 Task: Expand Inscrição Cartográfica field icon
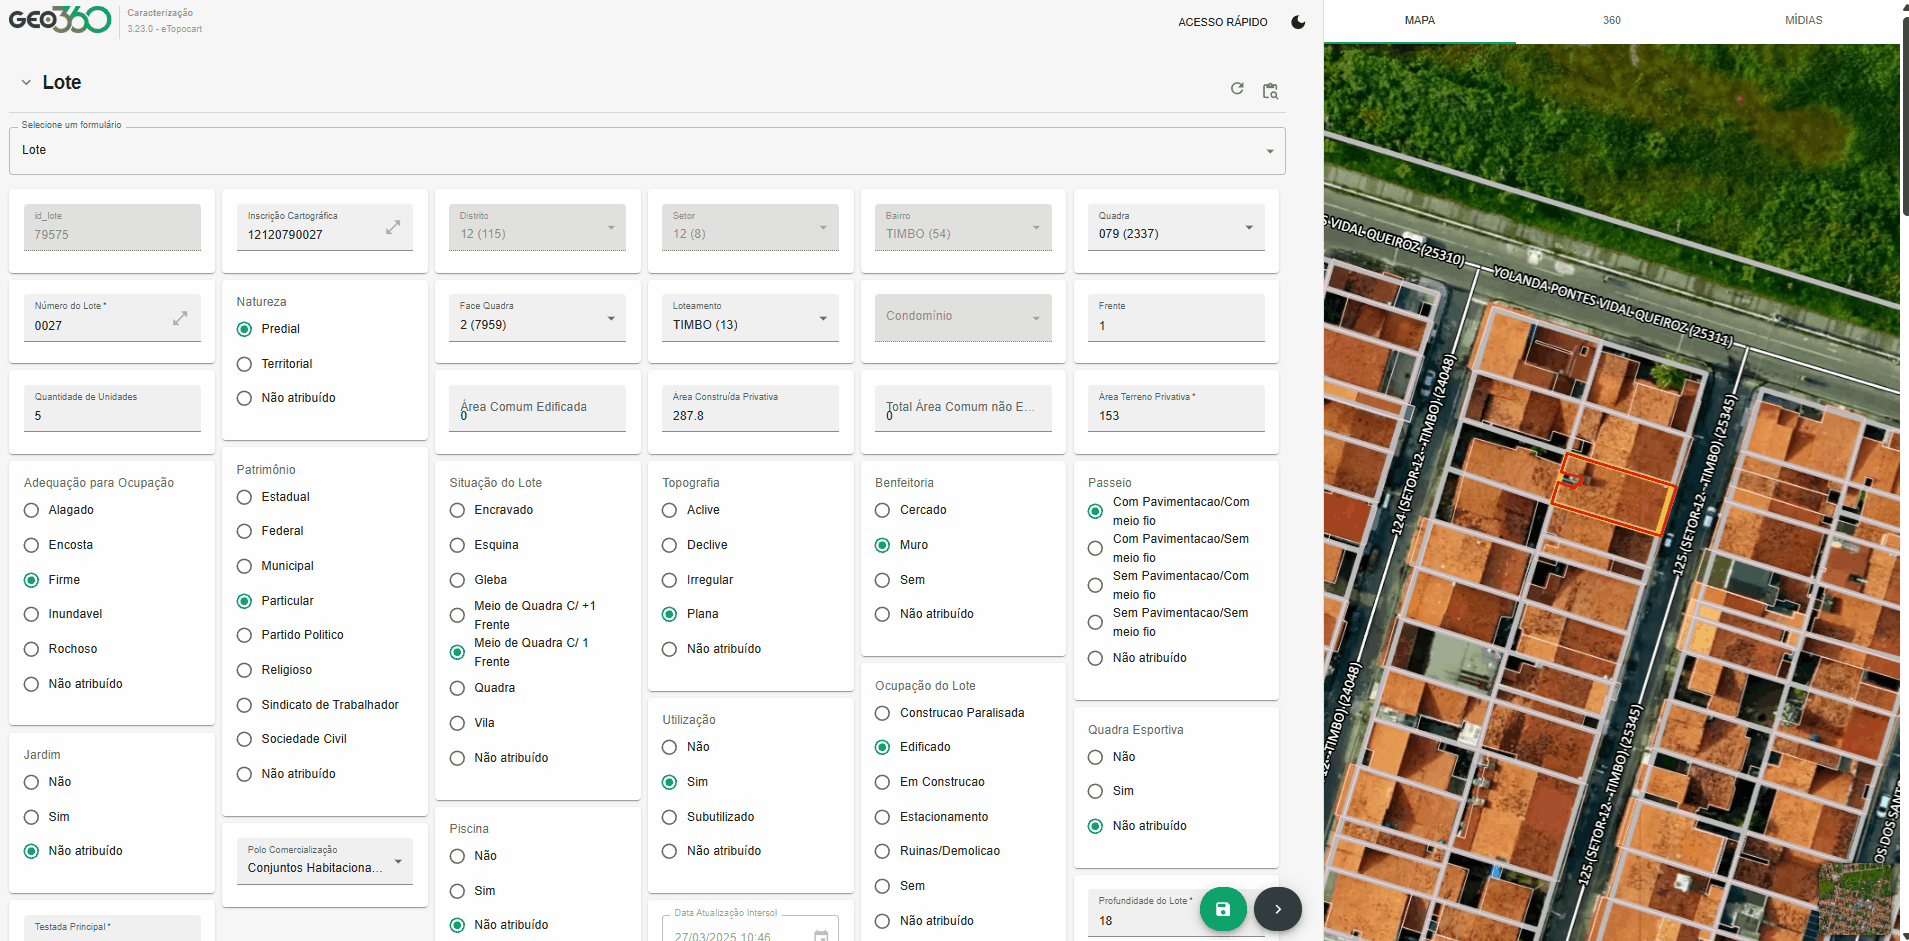tap(393, 227)
